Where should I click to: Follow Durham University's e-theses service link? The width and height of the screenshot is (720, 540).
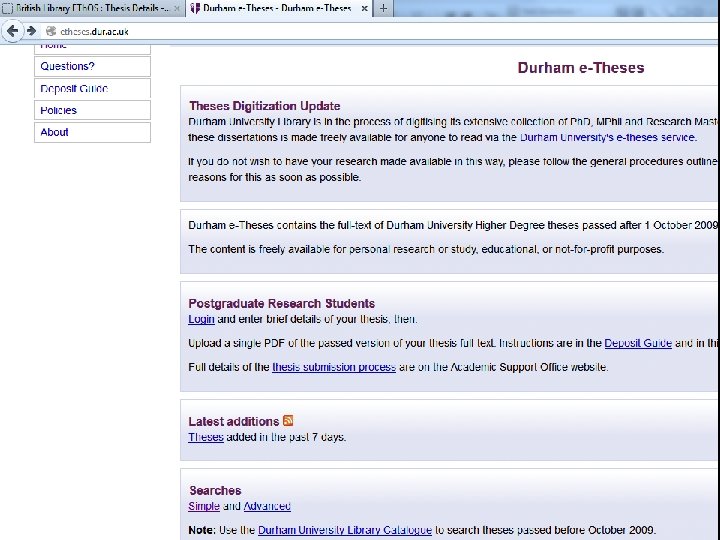coord(608,137)
